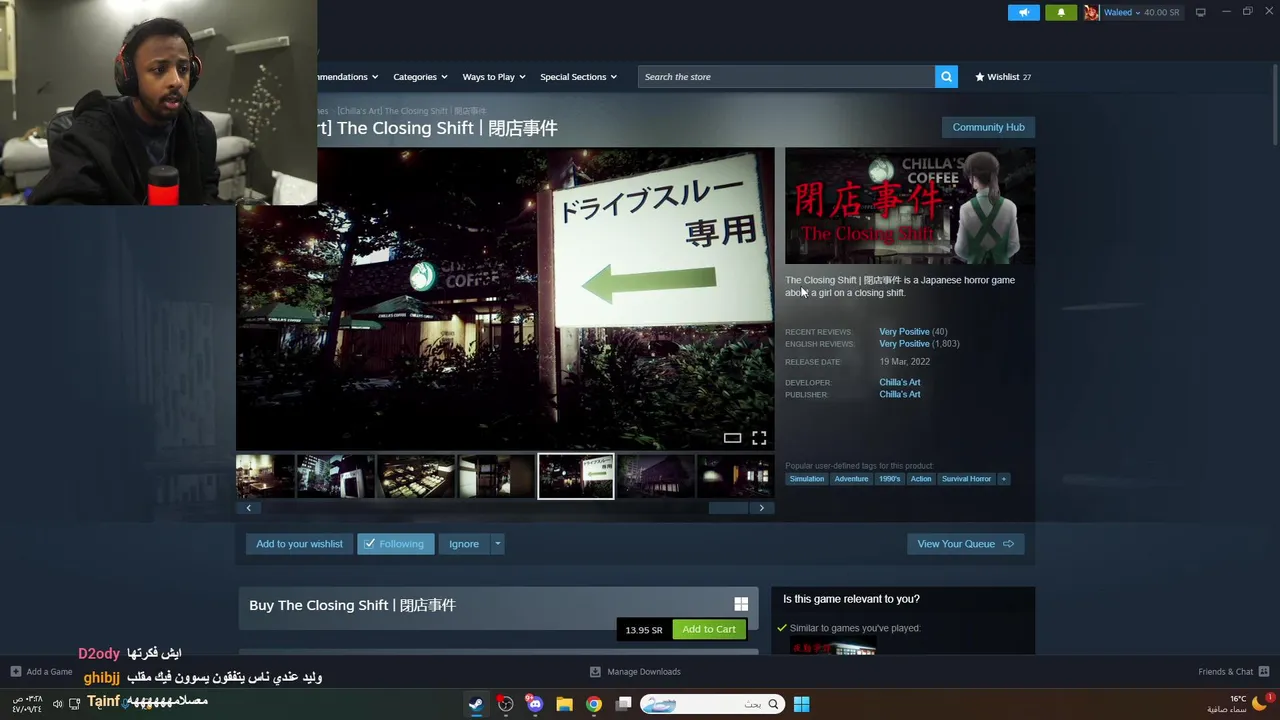This screenshot has height=720, width=1280.
Task: Expand the Categories menu
Action: tap(419, 77)
